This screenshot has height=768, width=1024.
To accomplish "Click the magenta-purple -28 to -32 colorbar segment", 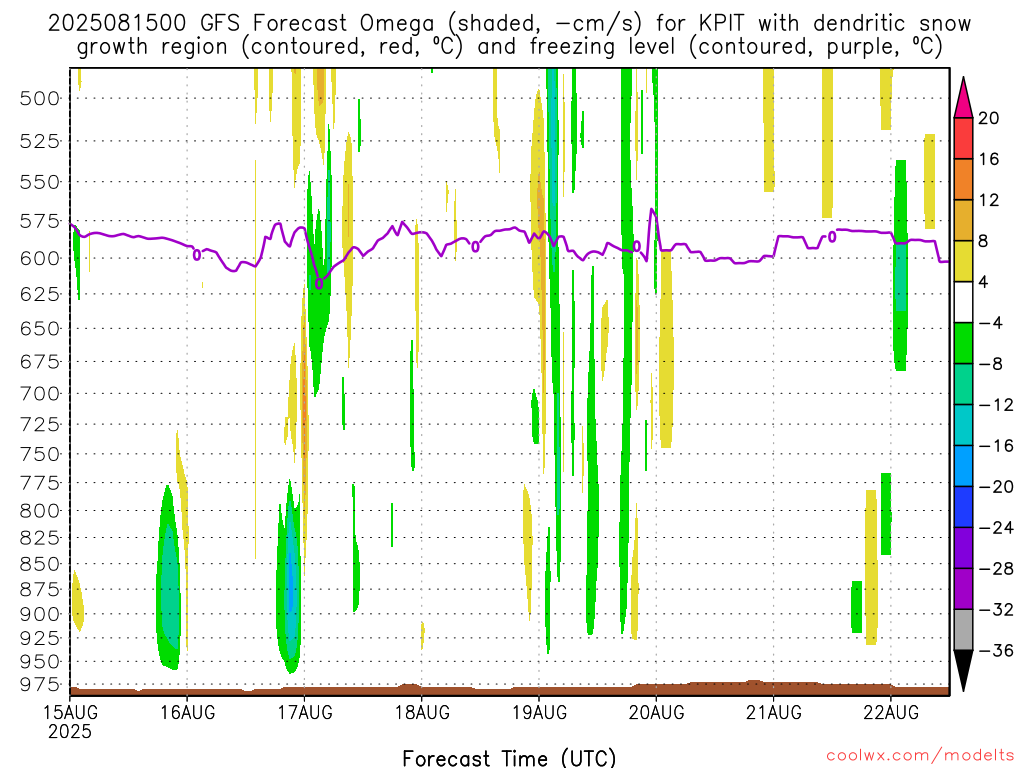I will (963, 588).
